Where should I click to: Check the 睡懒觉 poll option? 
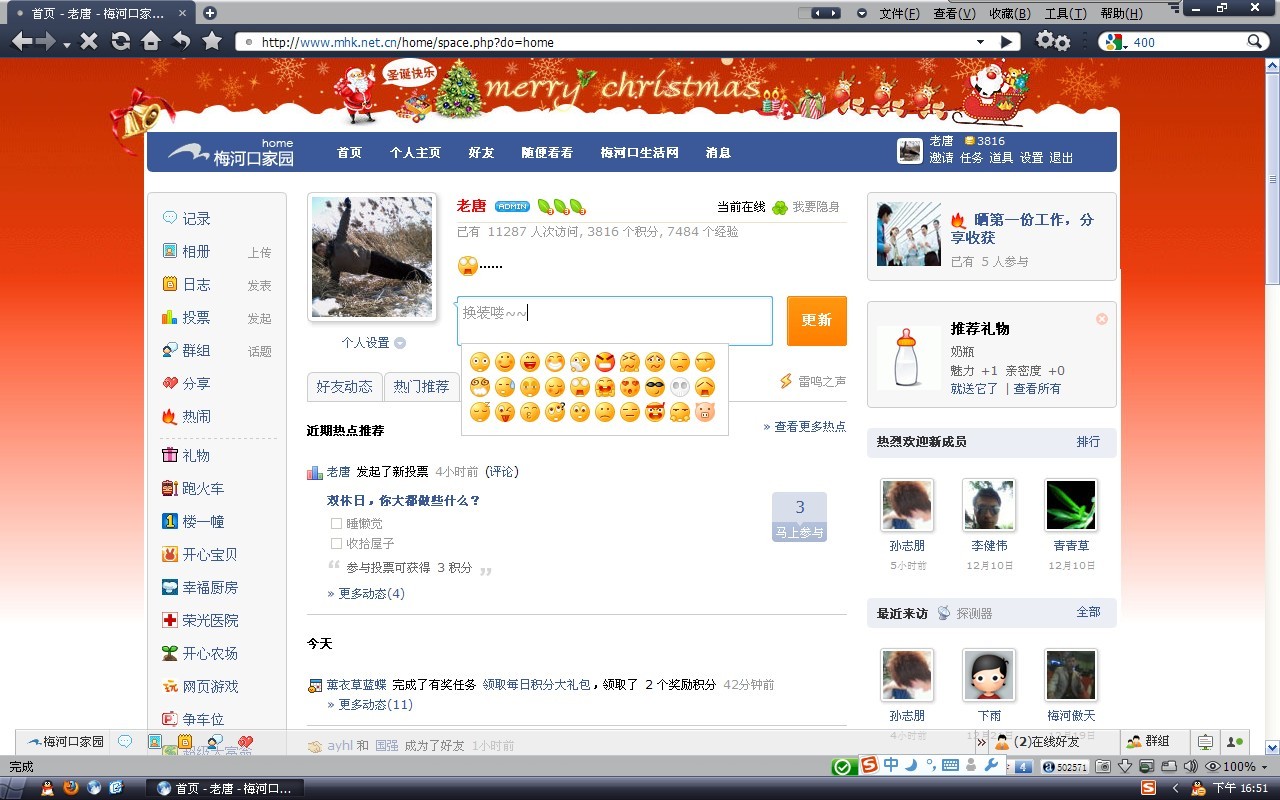(337, 523)
